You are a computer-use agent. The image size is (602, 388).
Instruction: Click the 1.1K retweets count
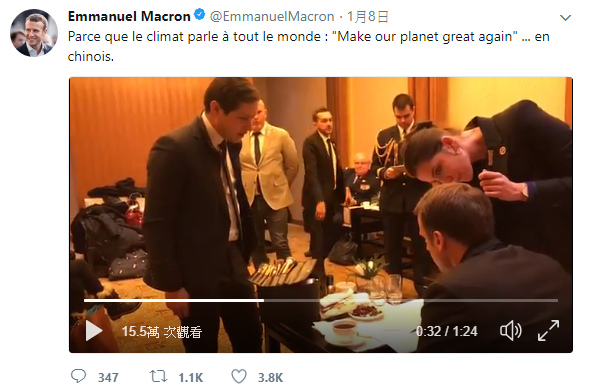[191, 378]
